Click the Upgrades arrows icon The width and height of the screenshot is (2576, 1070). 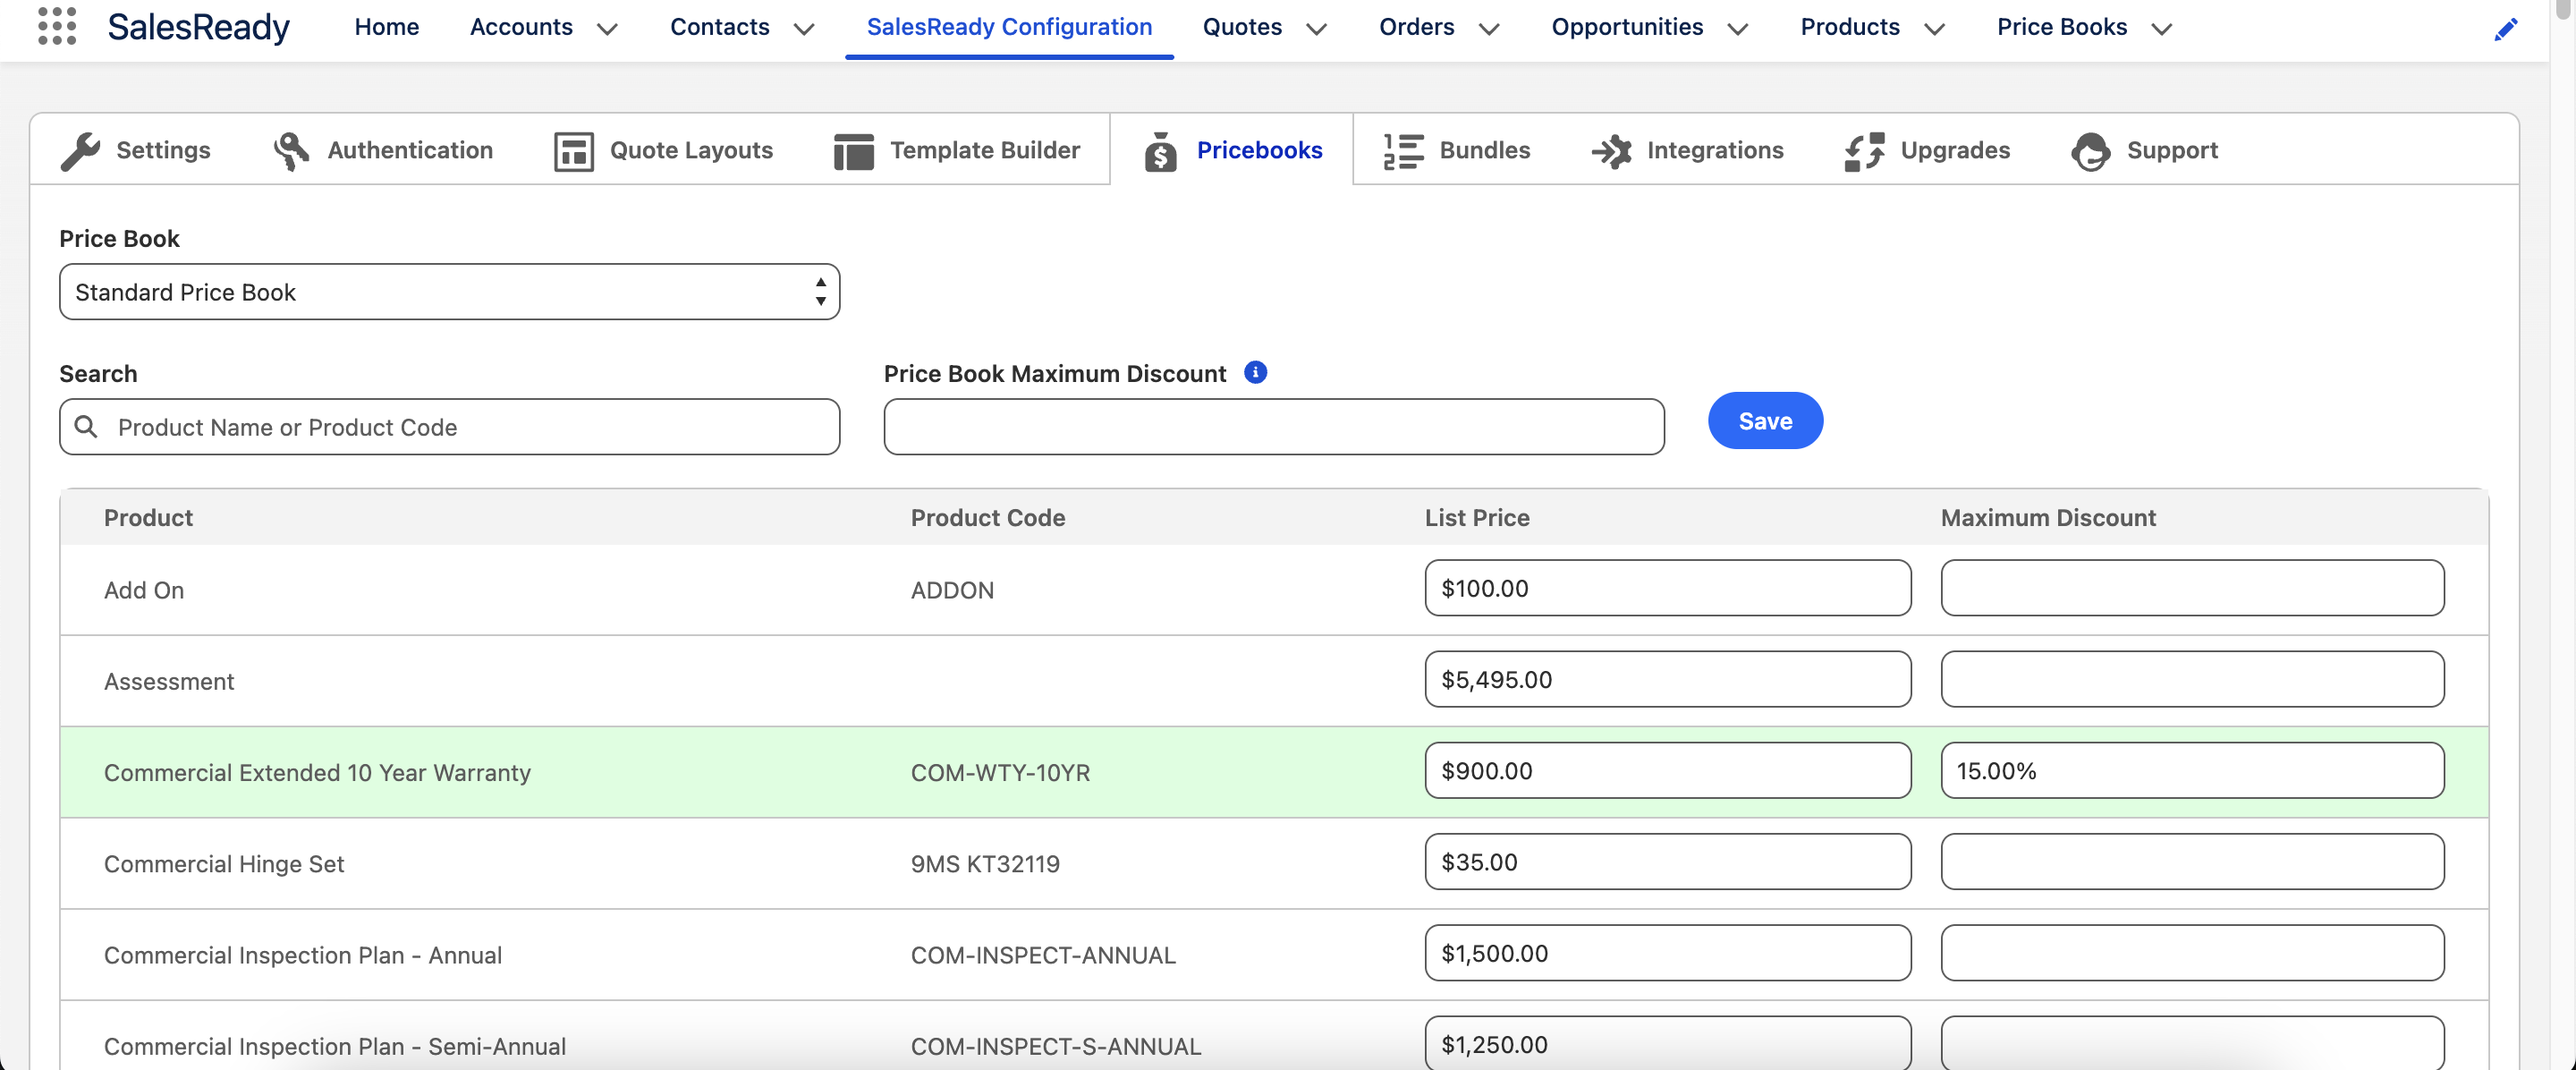point(1864,151)
